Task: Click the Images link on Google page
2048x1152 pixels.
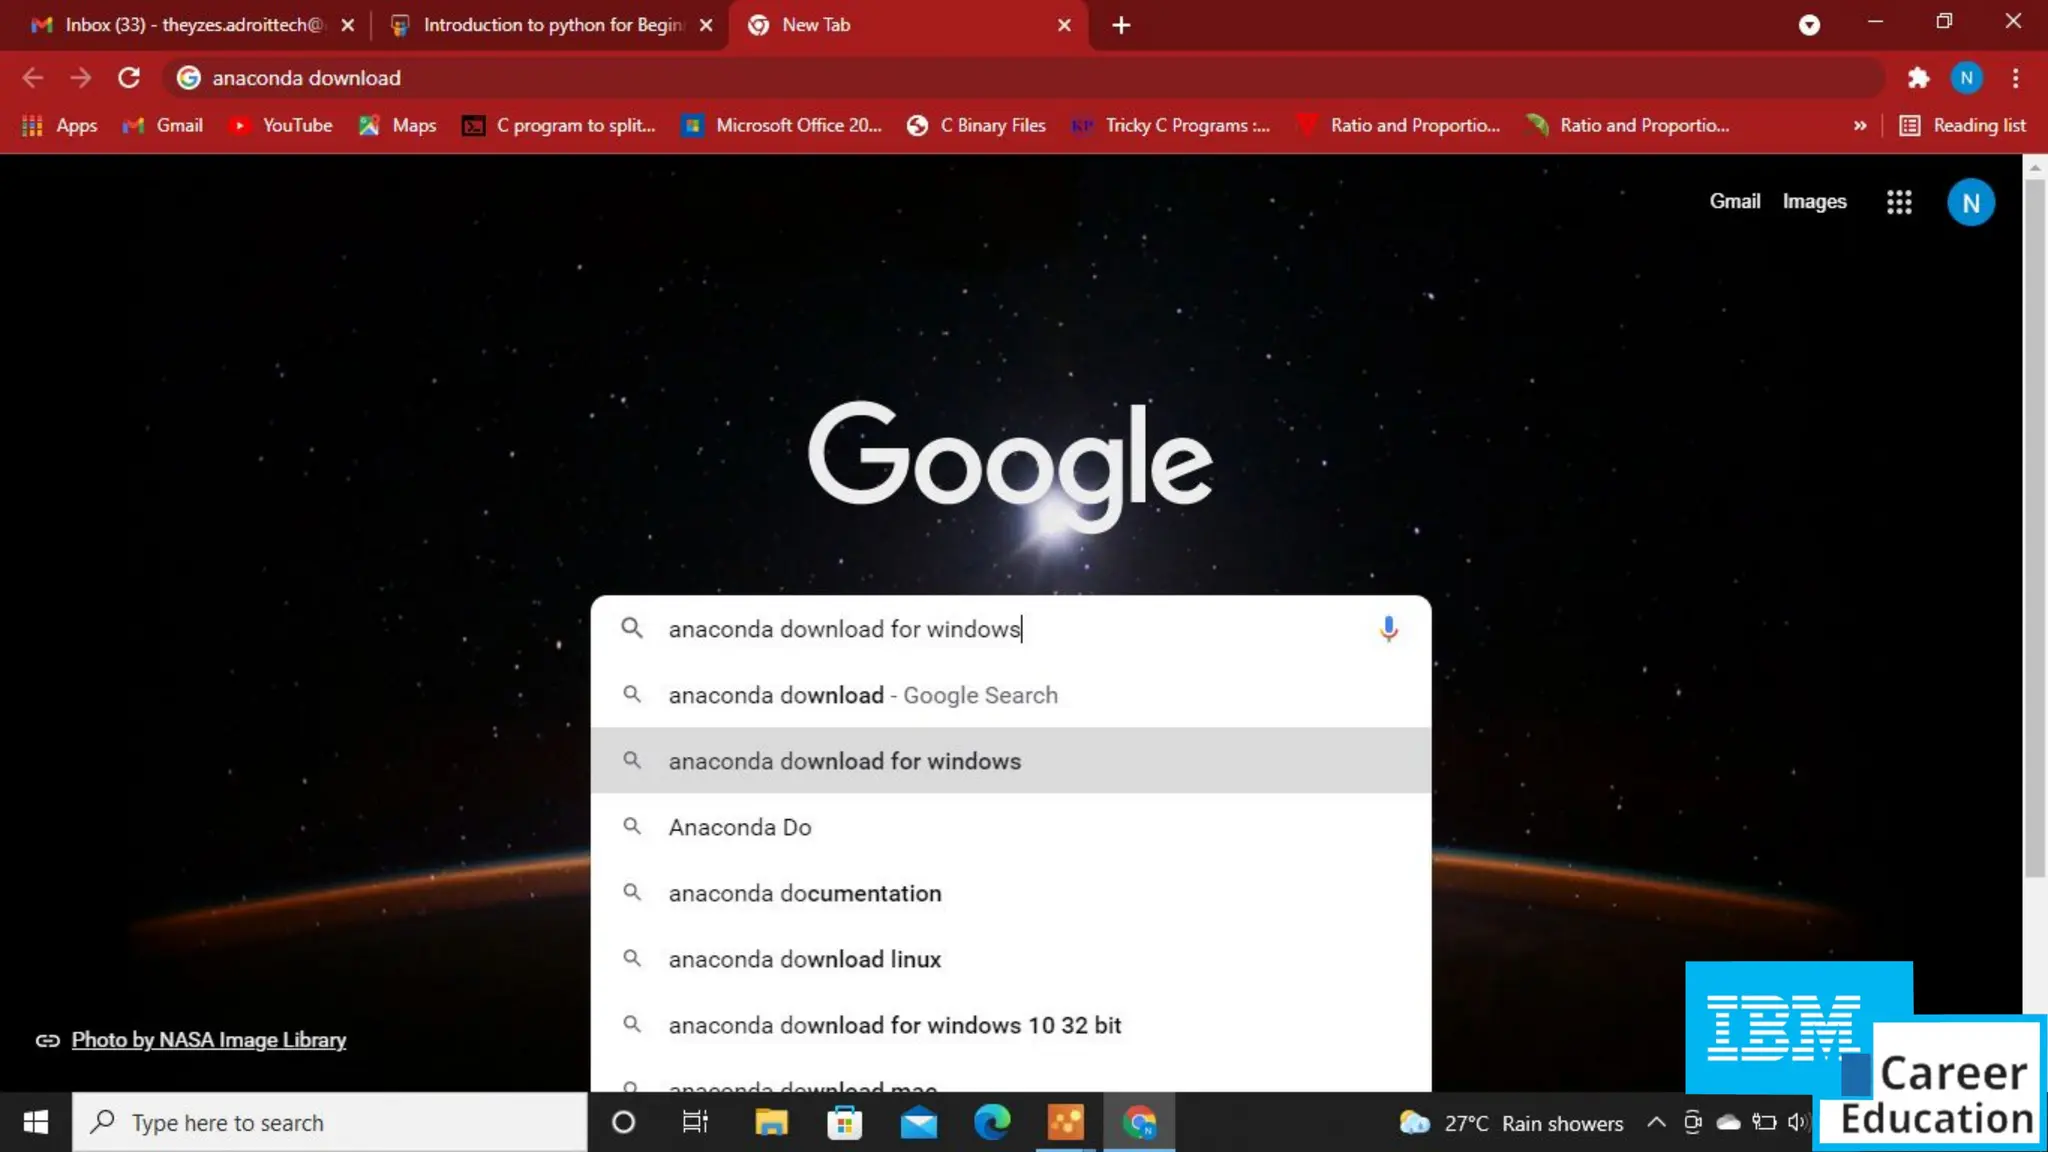Action: [x=1814, y=201]
